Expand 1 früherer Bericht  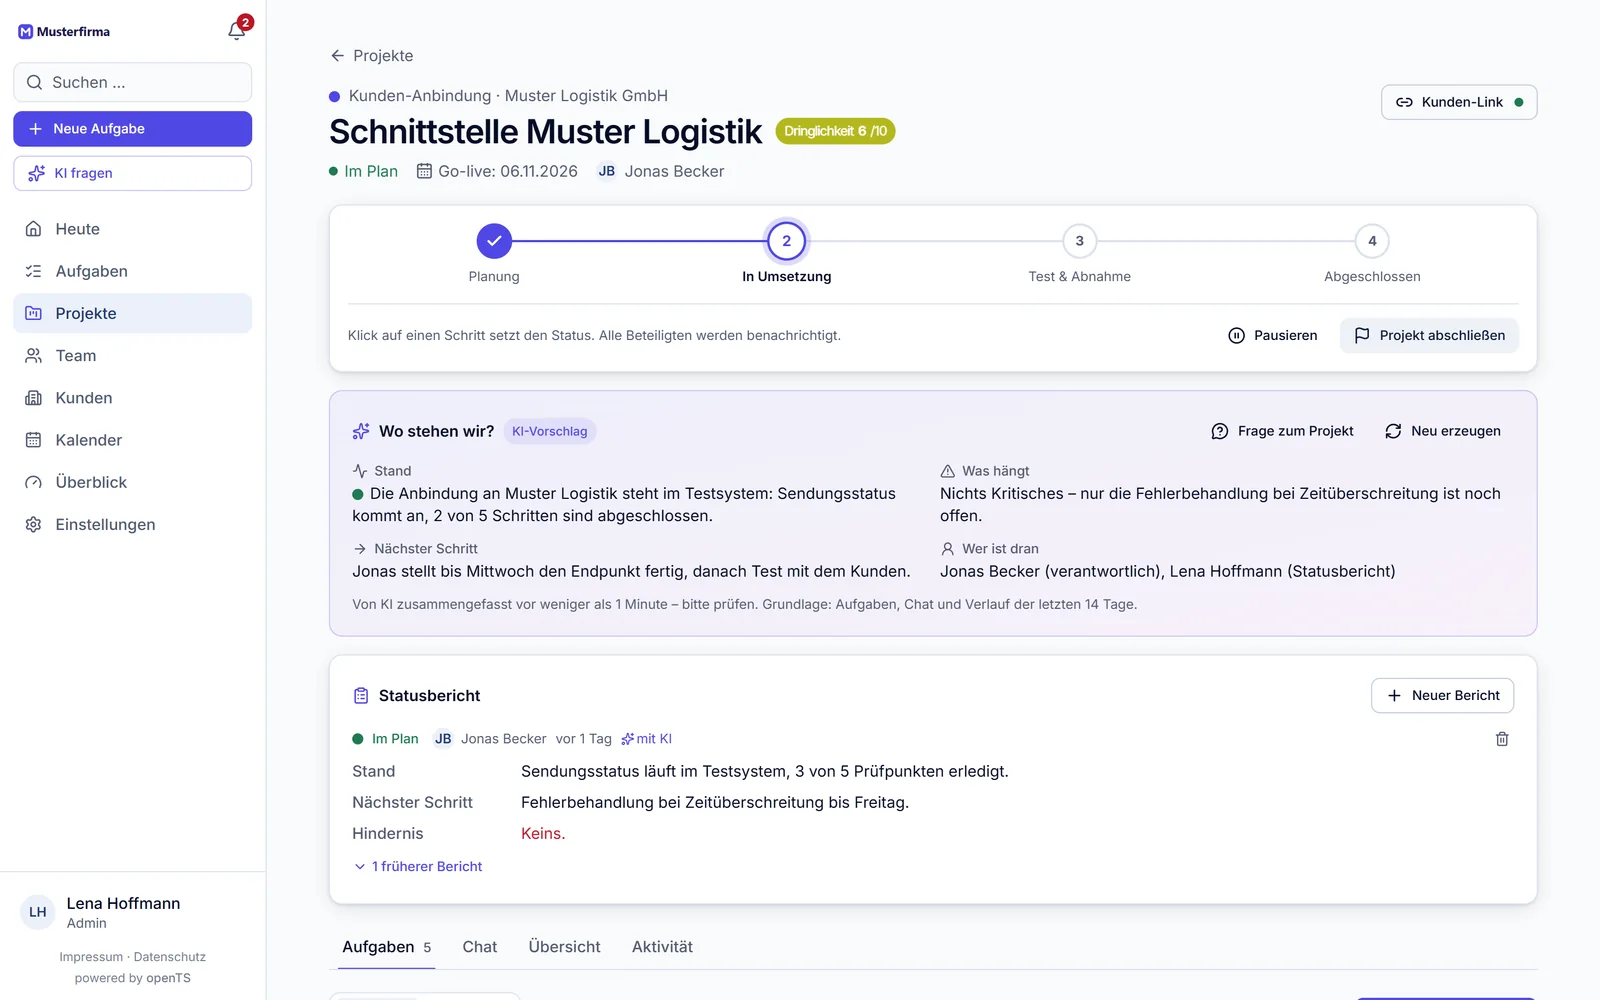(x=418, y=867)
